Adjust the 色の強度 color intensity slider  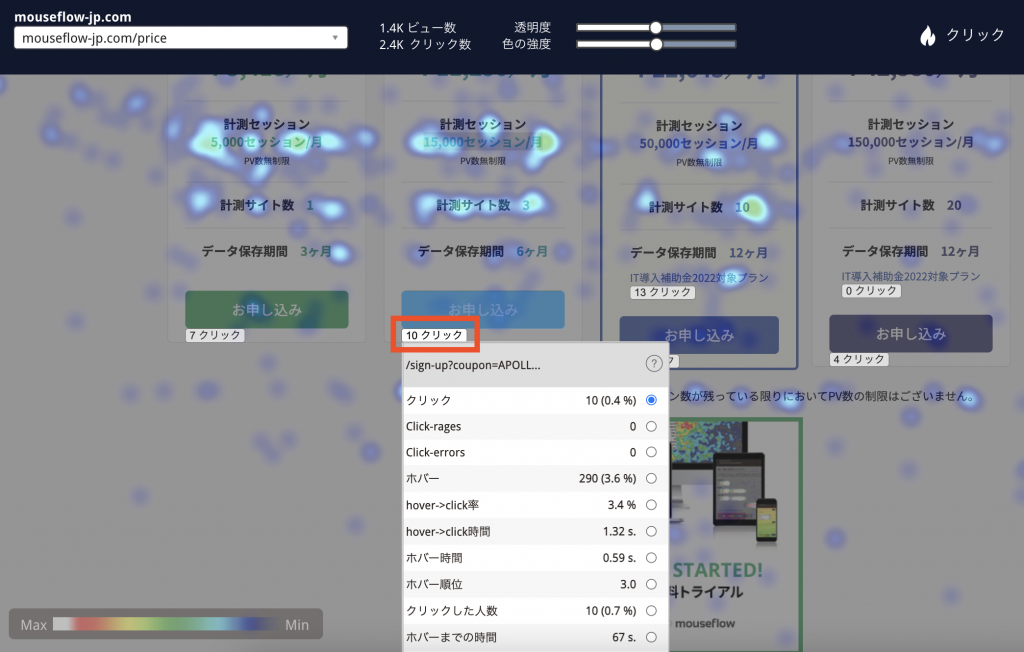coord(656,44)
